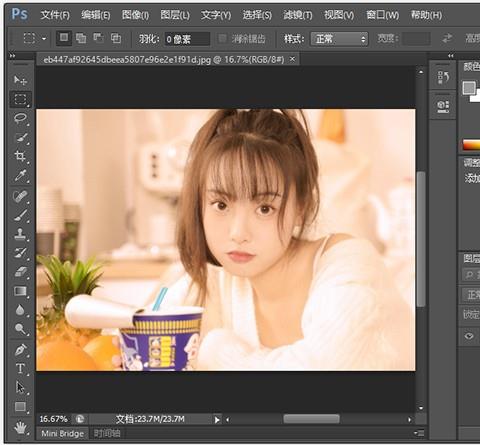Screen dimensions: 480x445
Task: Select the Lasso tool
Action: [20, 118]
